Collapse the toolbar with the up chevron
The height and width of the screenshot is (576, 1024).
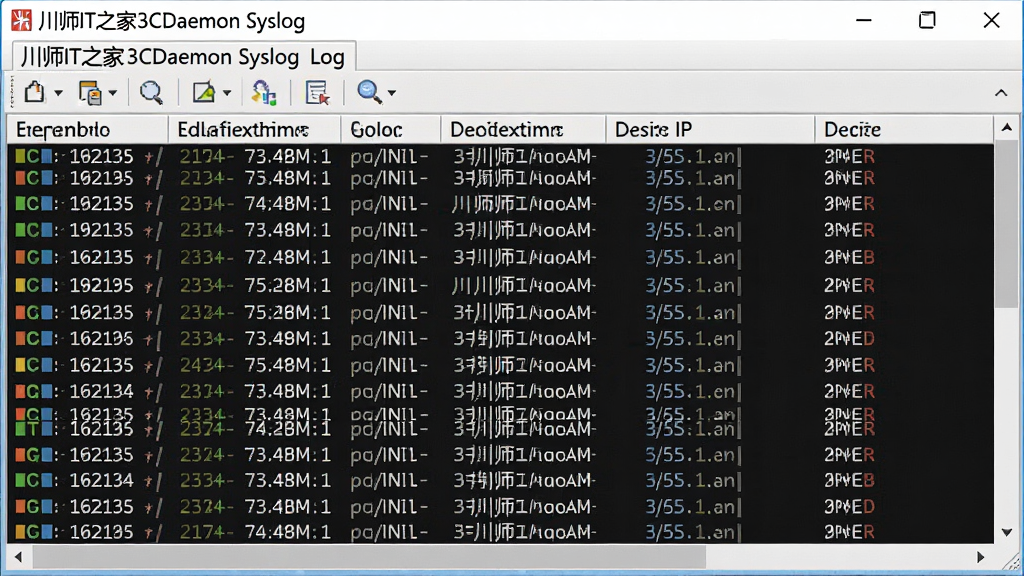point(1001,93)
